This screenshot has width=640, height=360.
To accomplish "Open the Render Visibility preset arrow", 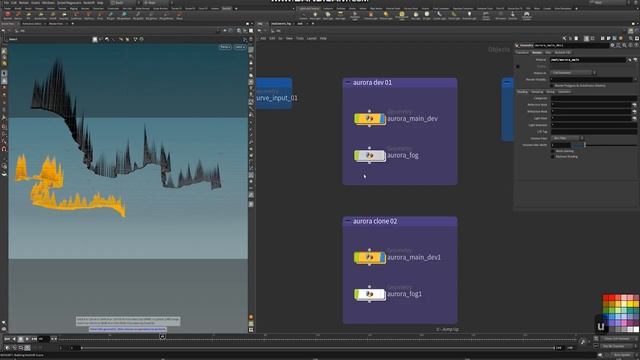I will [635, 79].
